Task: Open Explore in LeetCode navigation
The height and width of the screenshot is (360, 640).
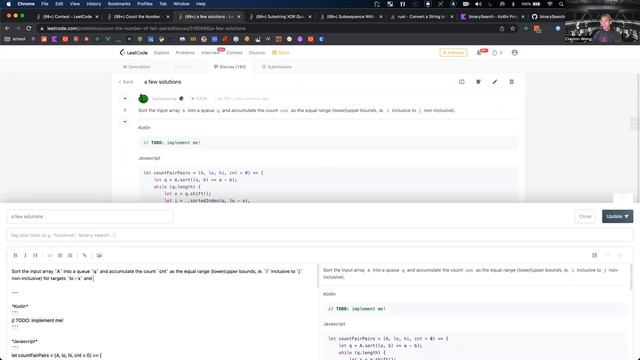Action: (x=162, y=53)
